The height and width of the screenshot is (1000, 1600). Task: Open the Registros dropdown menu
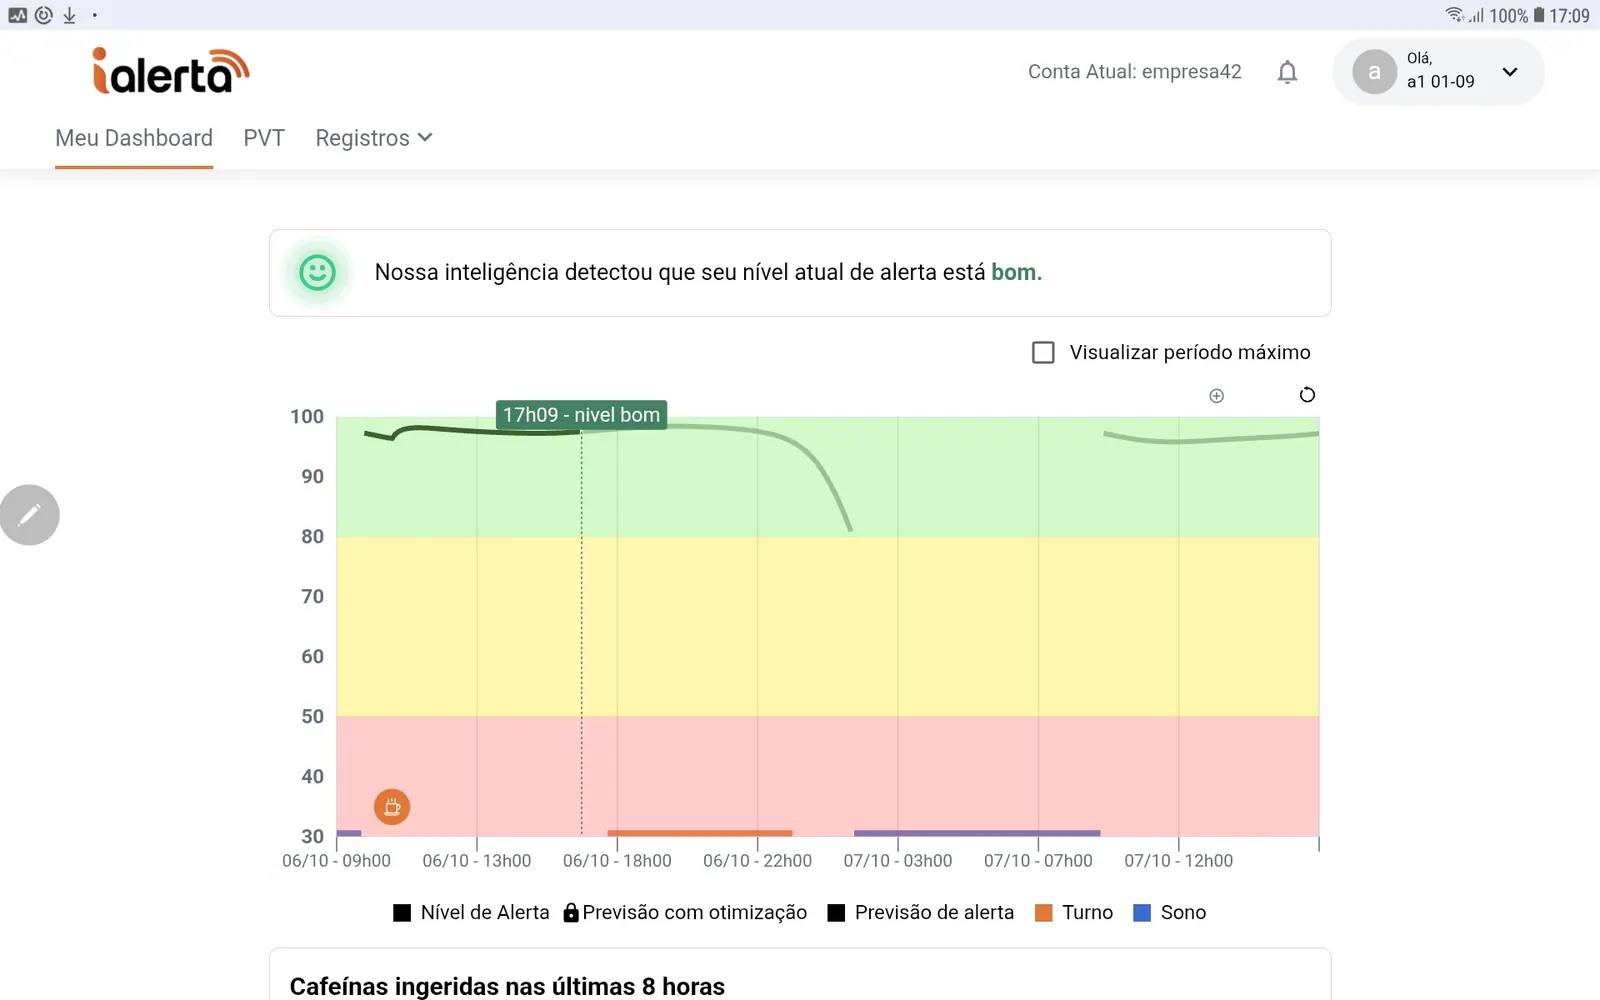click(x=374, y=138)
